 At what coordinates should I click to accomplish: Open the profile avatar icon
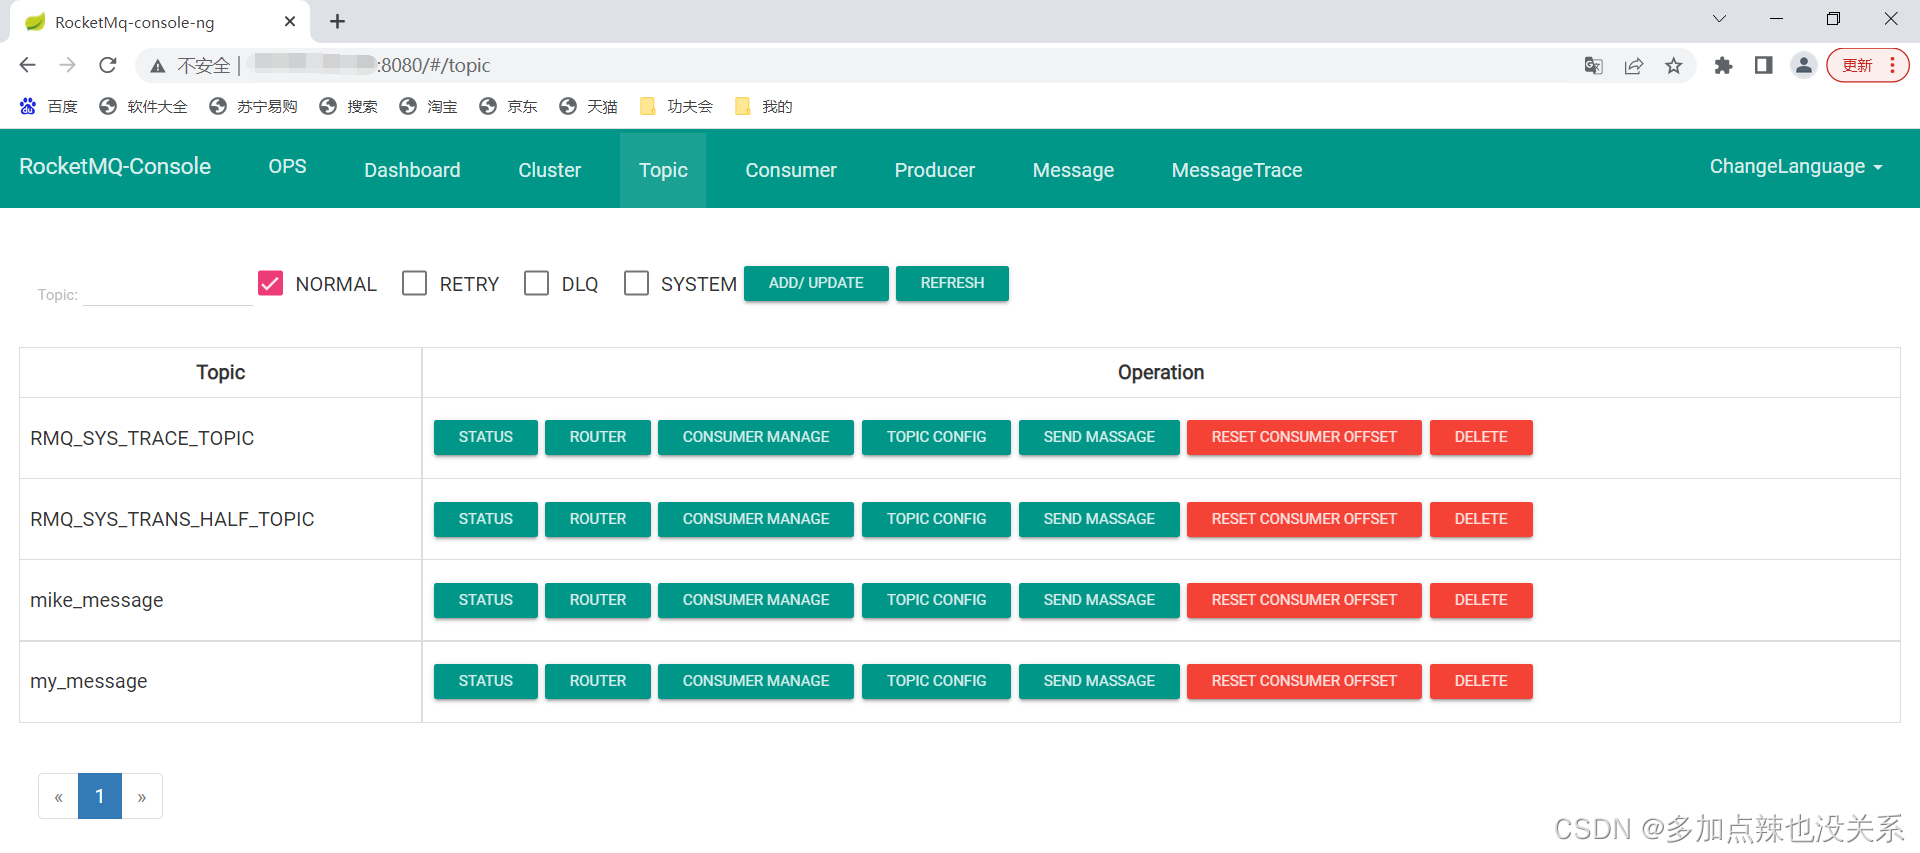[1804, 66]
